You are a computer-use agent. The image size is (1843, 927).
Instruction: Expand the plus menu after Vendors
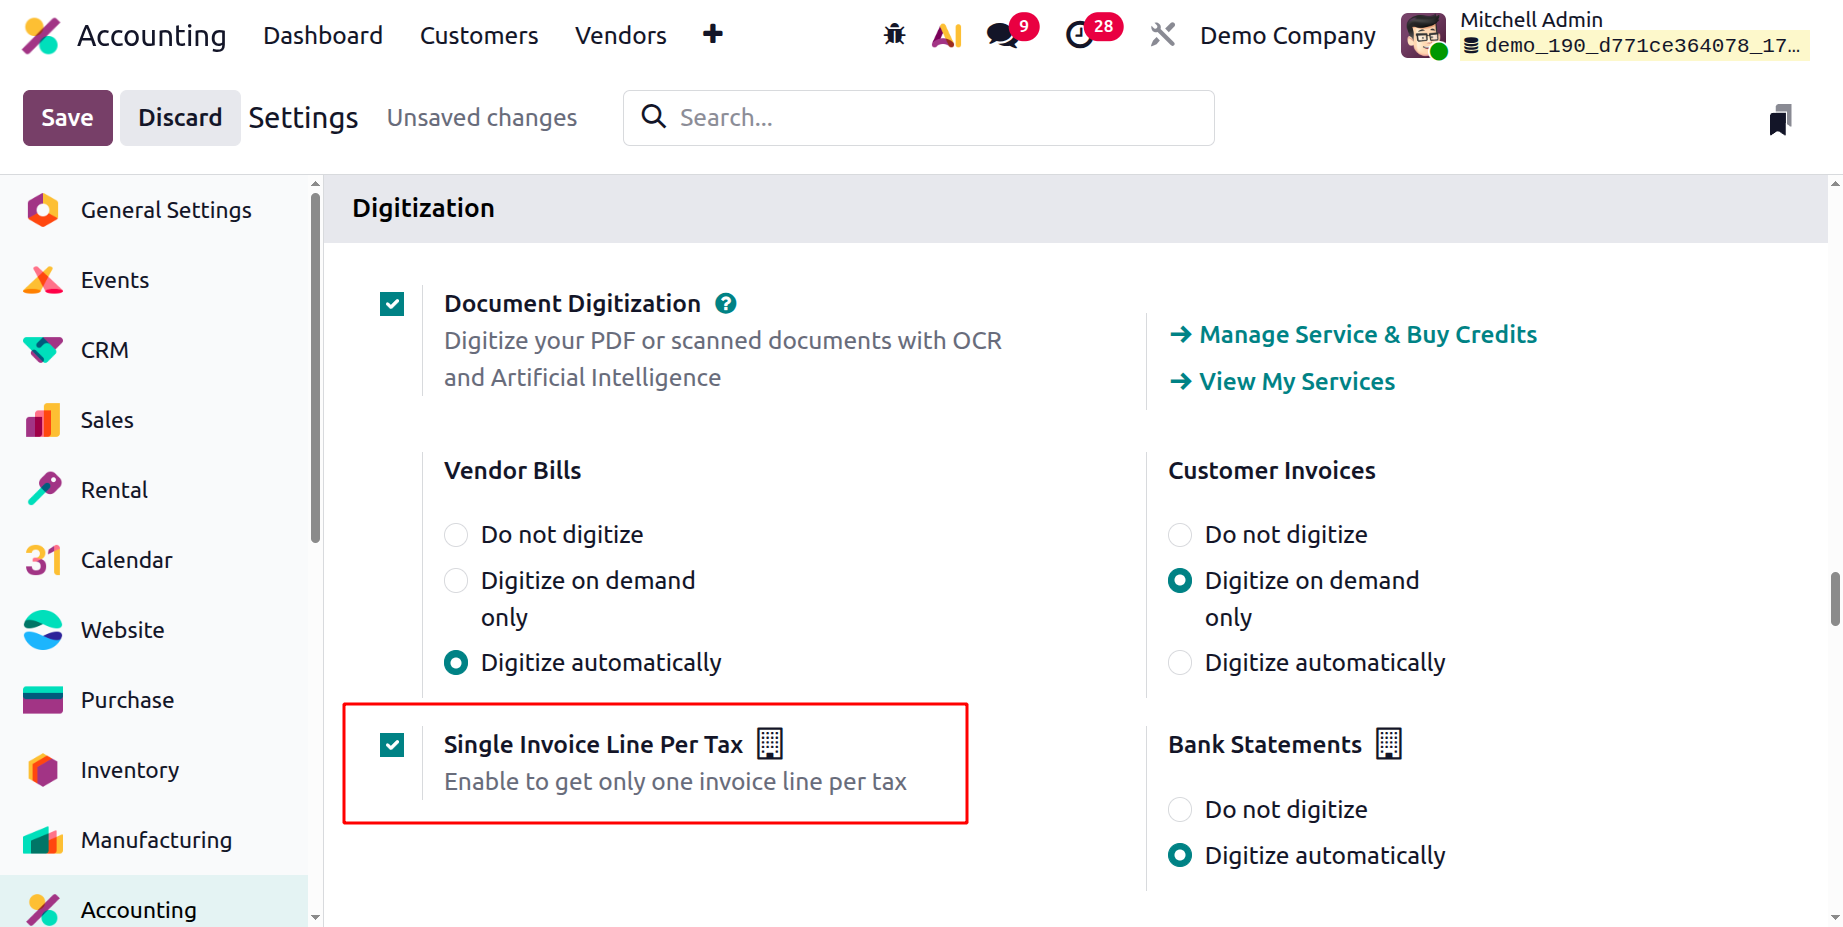point(713,34)
